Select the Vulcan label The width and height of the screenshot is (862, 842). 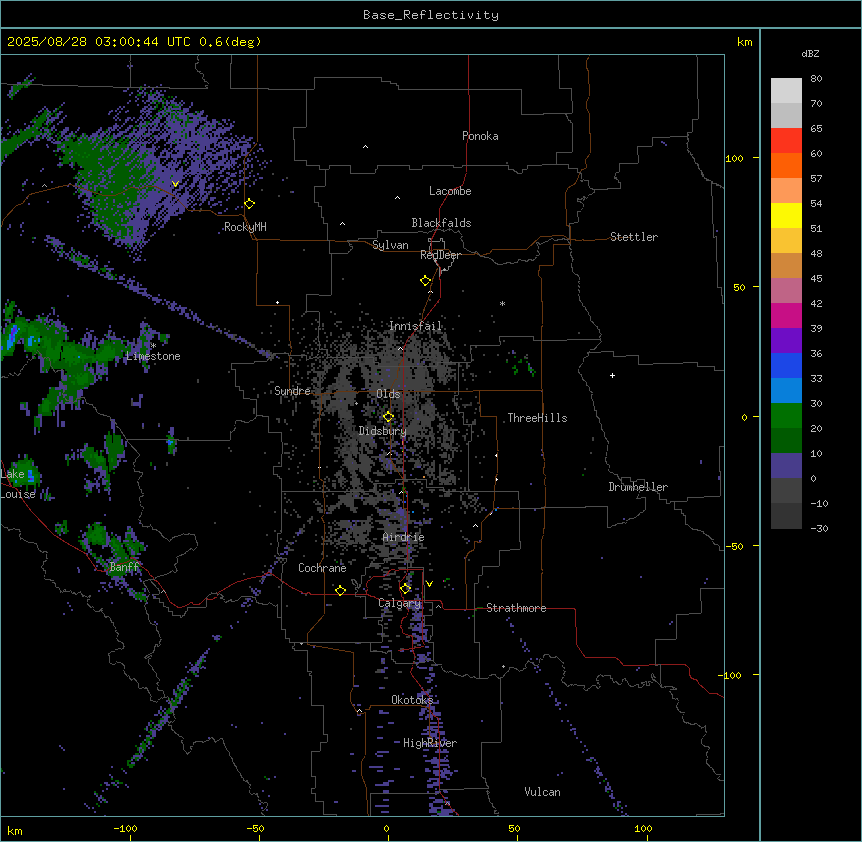click(x=542, y=792)
